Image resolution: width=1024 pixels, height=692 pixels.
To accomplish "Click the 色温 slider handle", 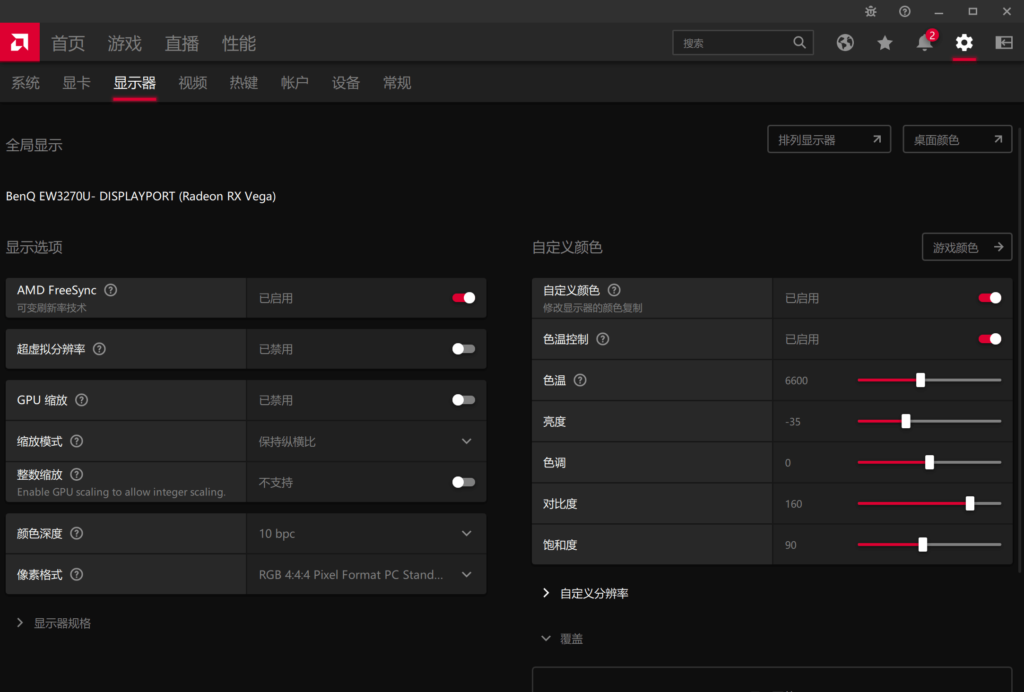I will [x=920, y=380].
